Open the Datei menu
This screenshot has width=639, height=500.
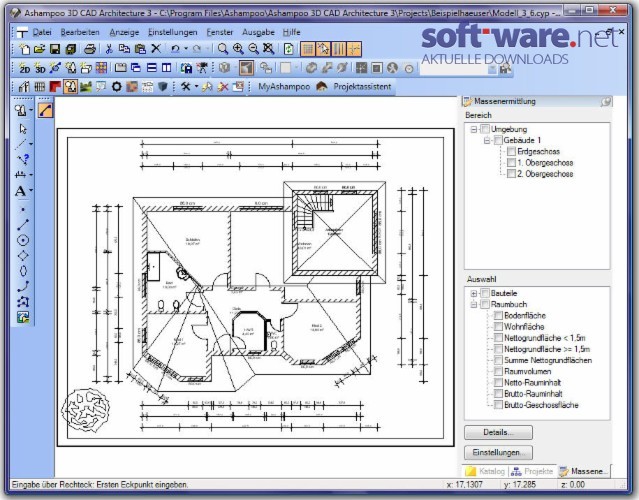pyautogui.click(x=42, y=32)
